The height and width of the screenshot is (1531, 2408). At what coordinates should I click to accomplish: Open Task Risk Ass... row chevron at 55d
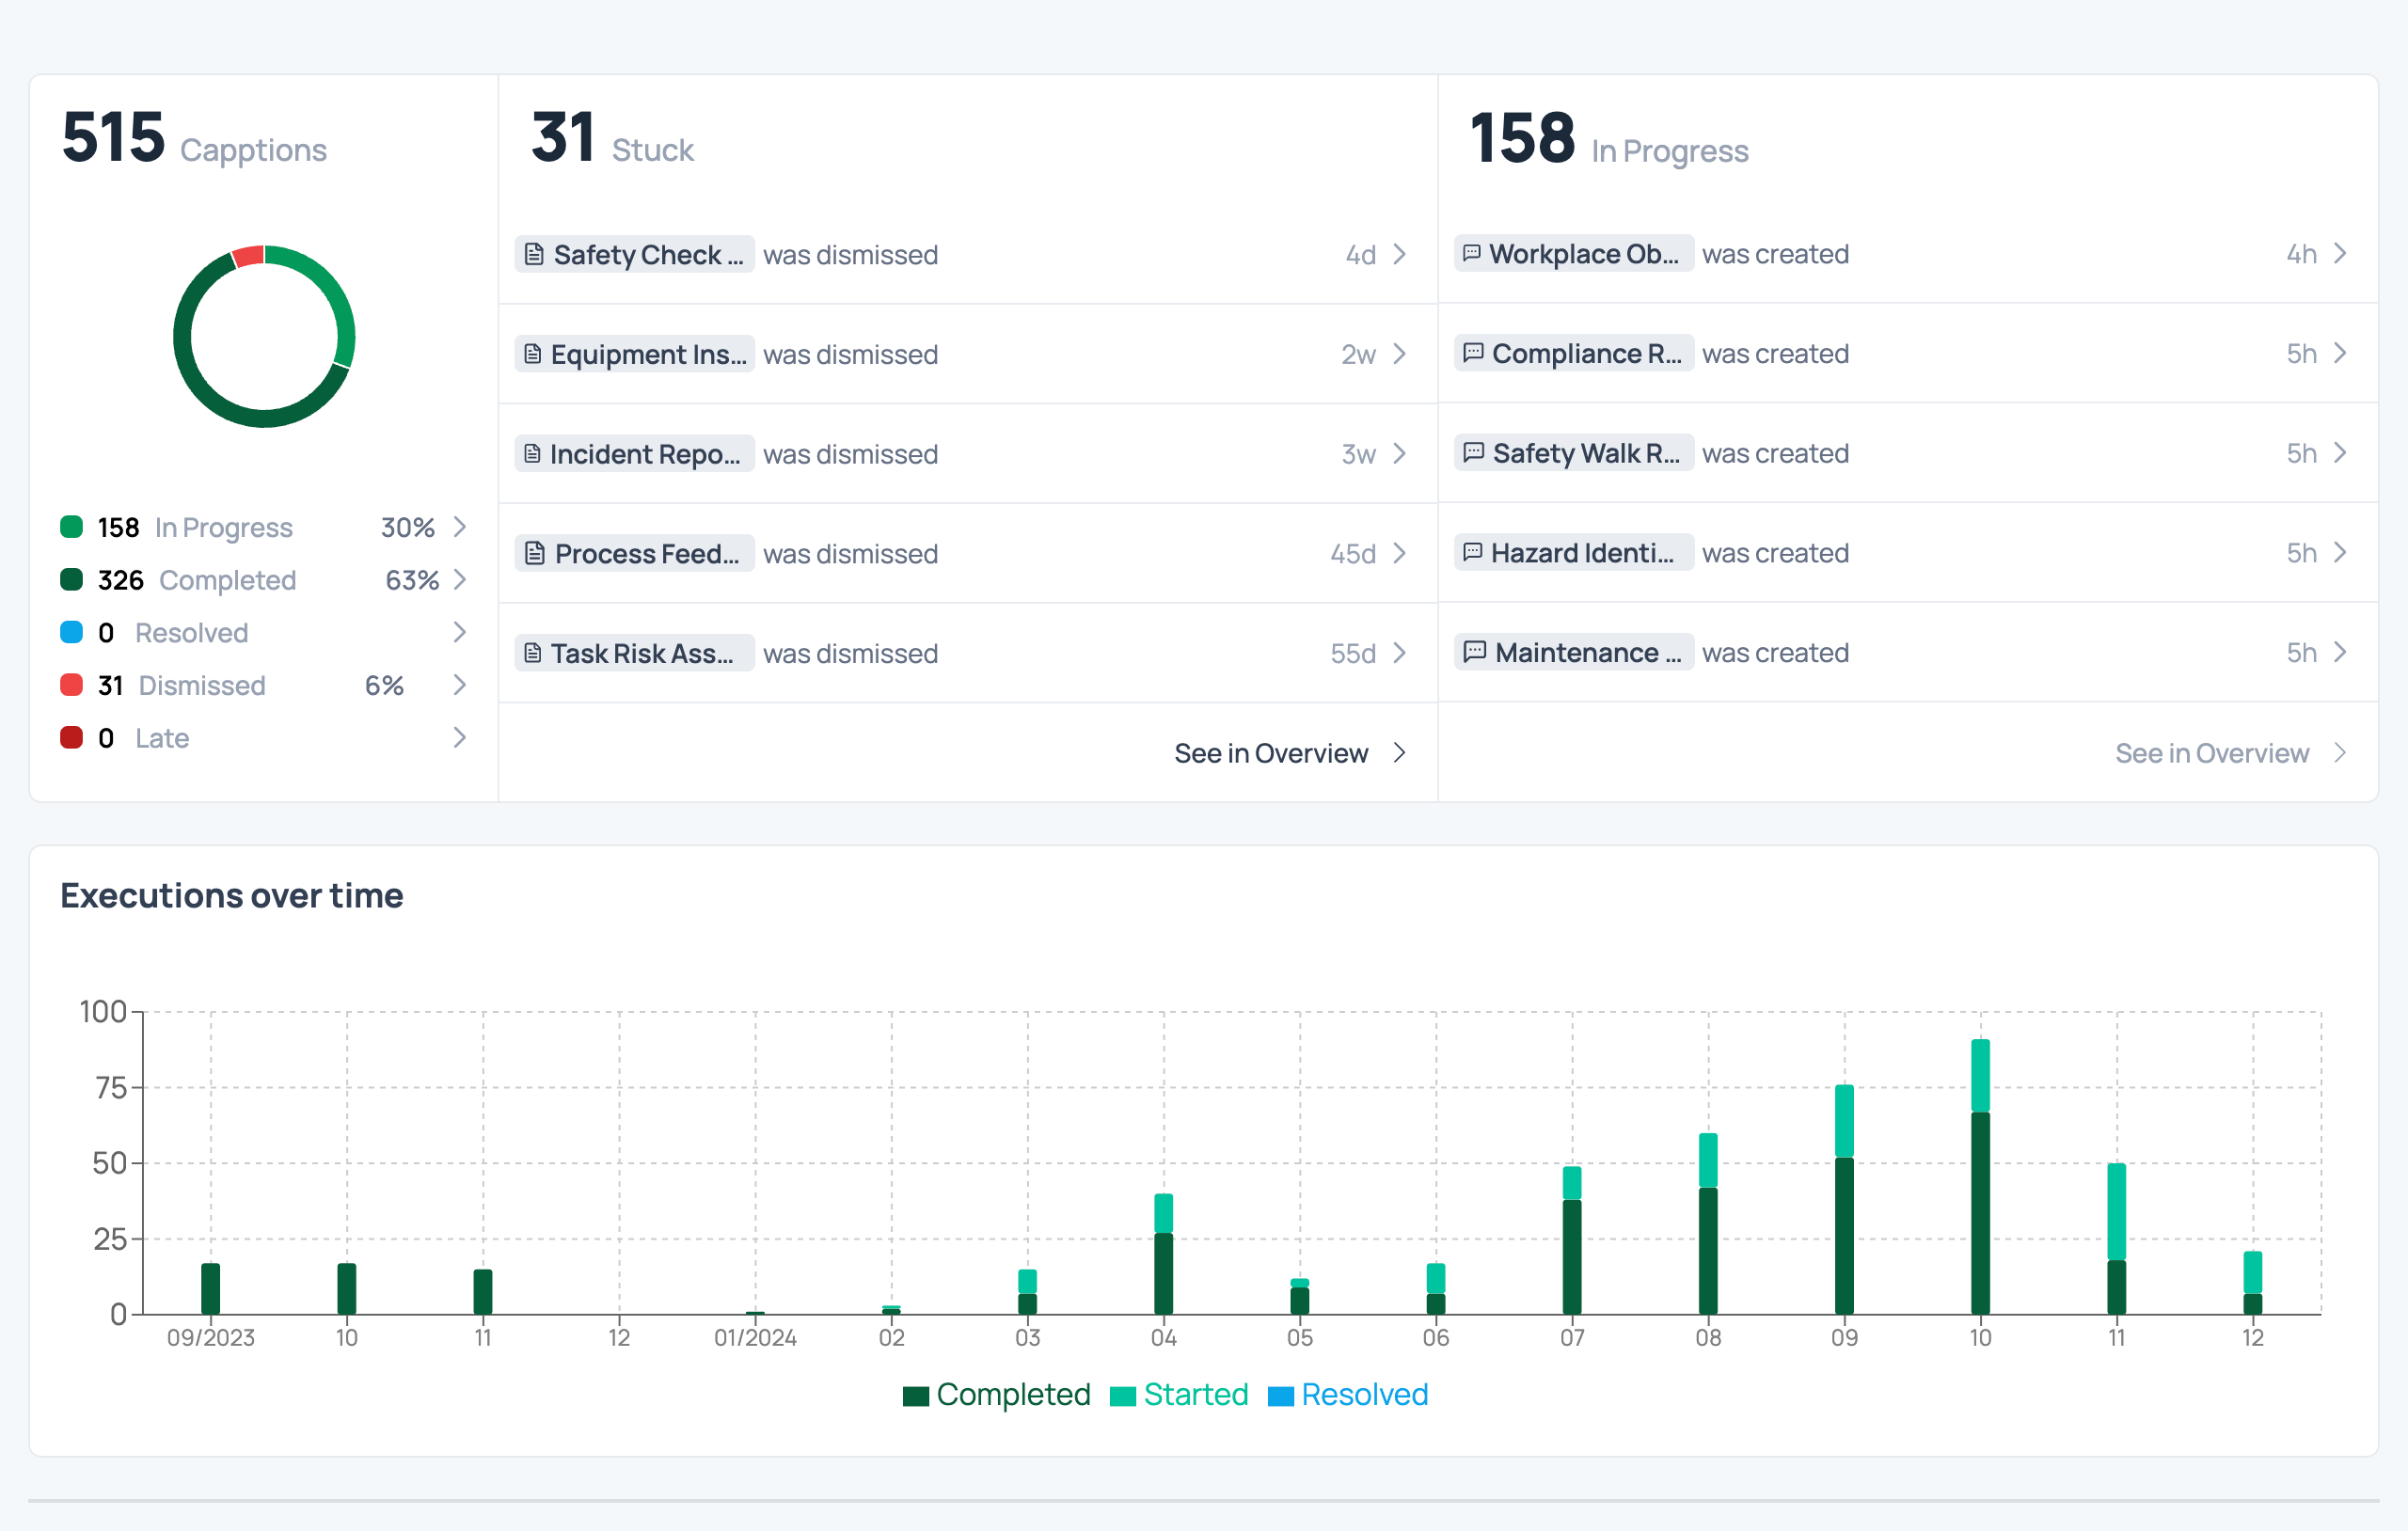click(1400, 653)
